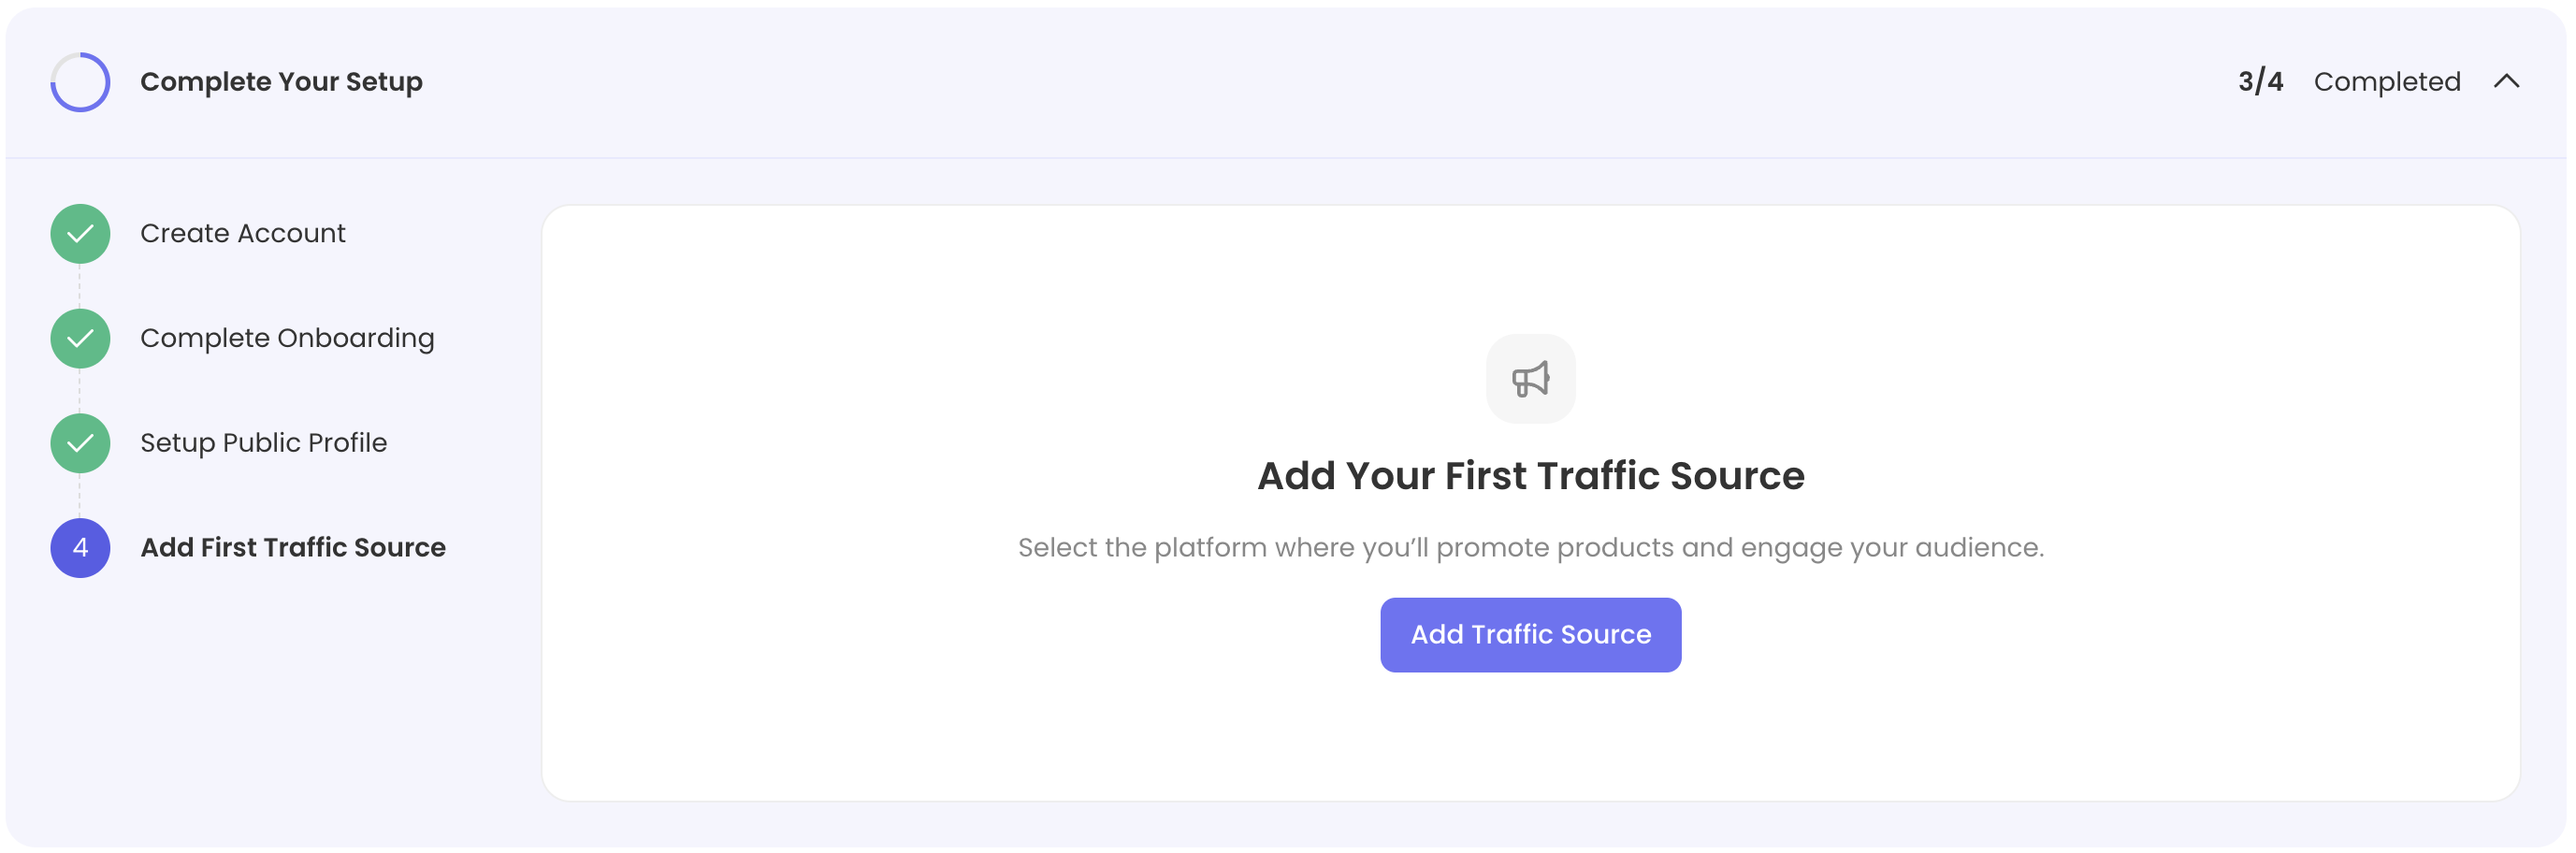Click the green checkmark beside Complete Onboarding

click(x=80, y=339)
